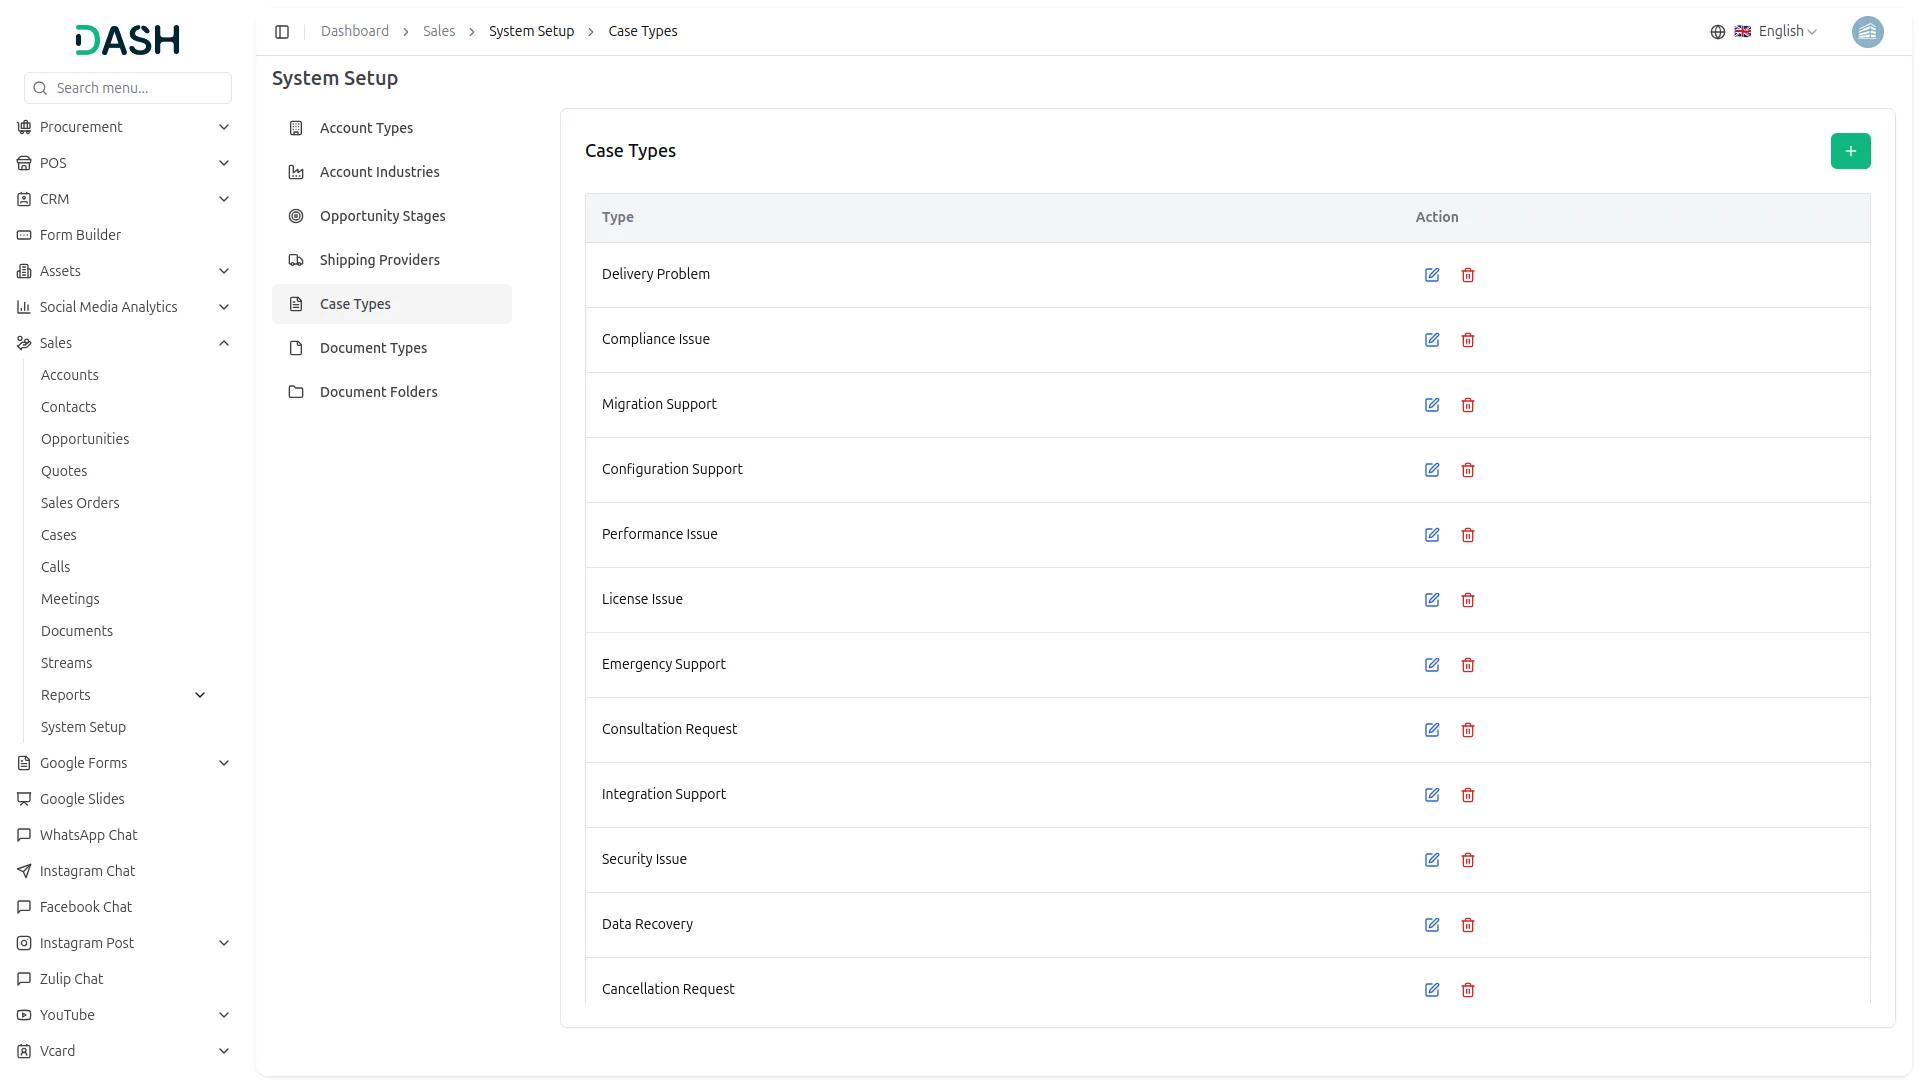Open WhatsApp Chat from sidebar
Viewport: 1920px width, 1080px height.
[88, 835]
